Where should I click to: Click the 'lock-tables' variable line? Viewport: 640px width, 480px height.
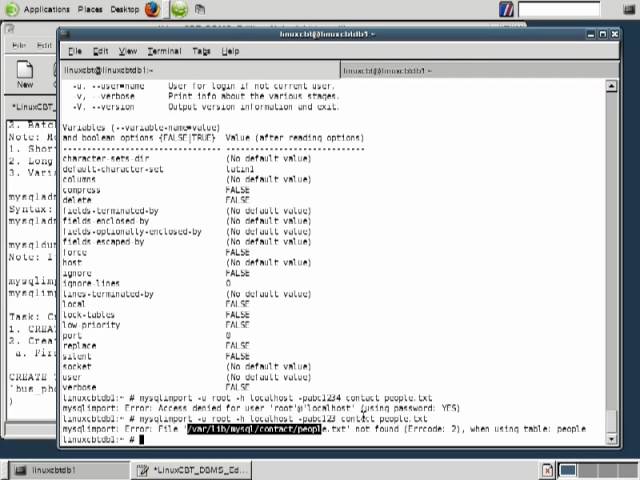click(89, 315)
